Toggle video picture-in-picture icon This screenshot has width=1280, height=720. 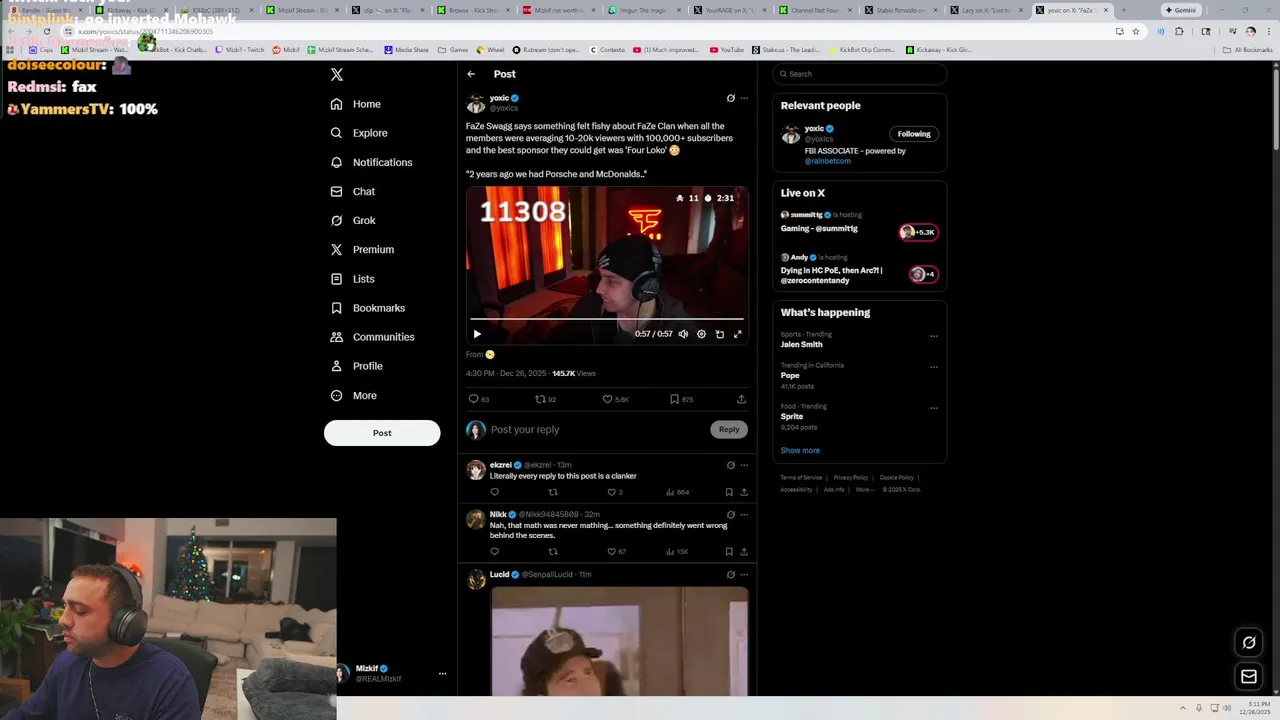tap(719, 334)
